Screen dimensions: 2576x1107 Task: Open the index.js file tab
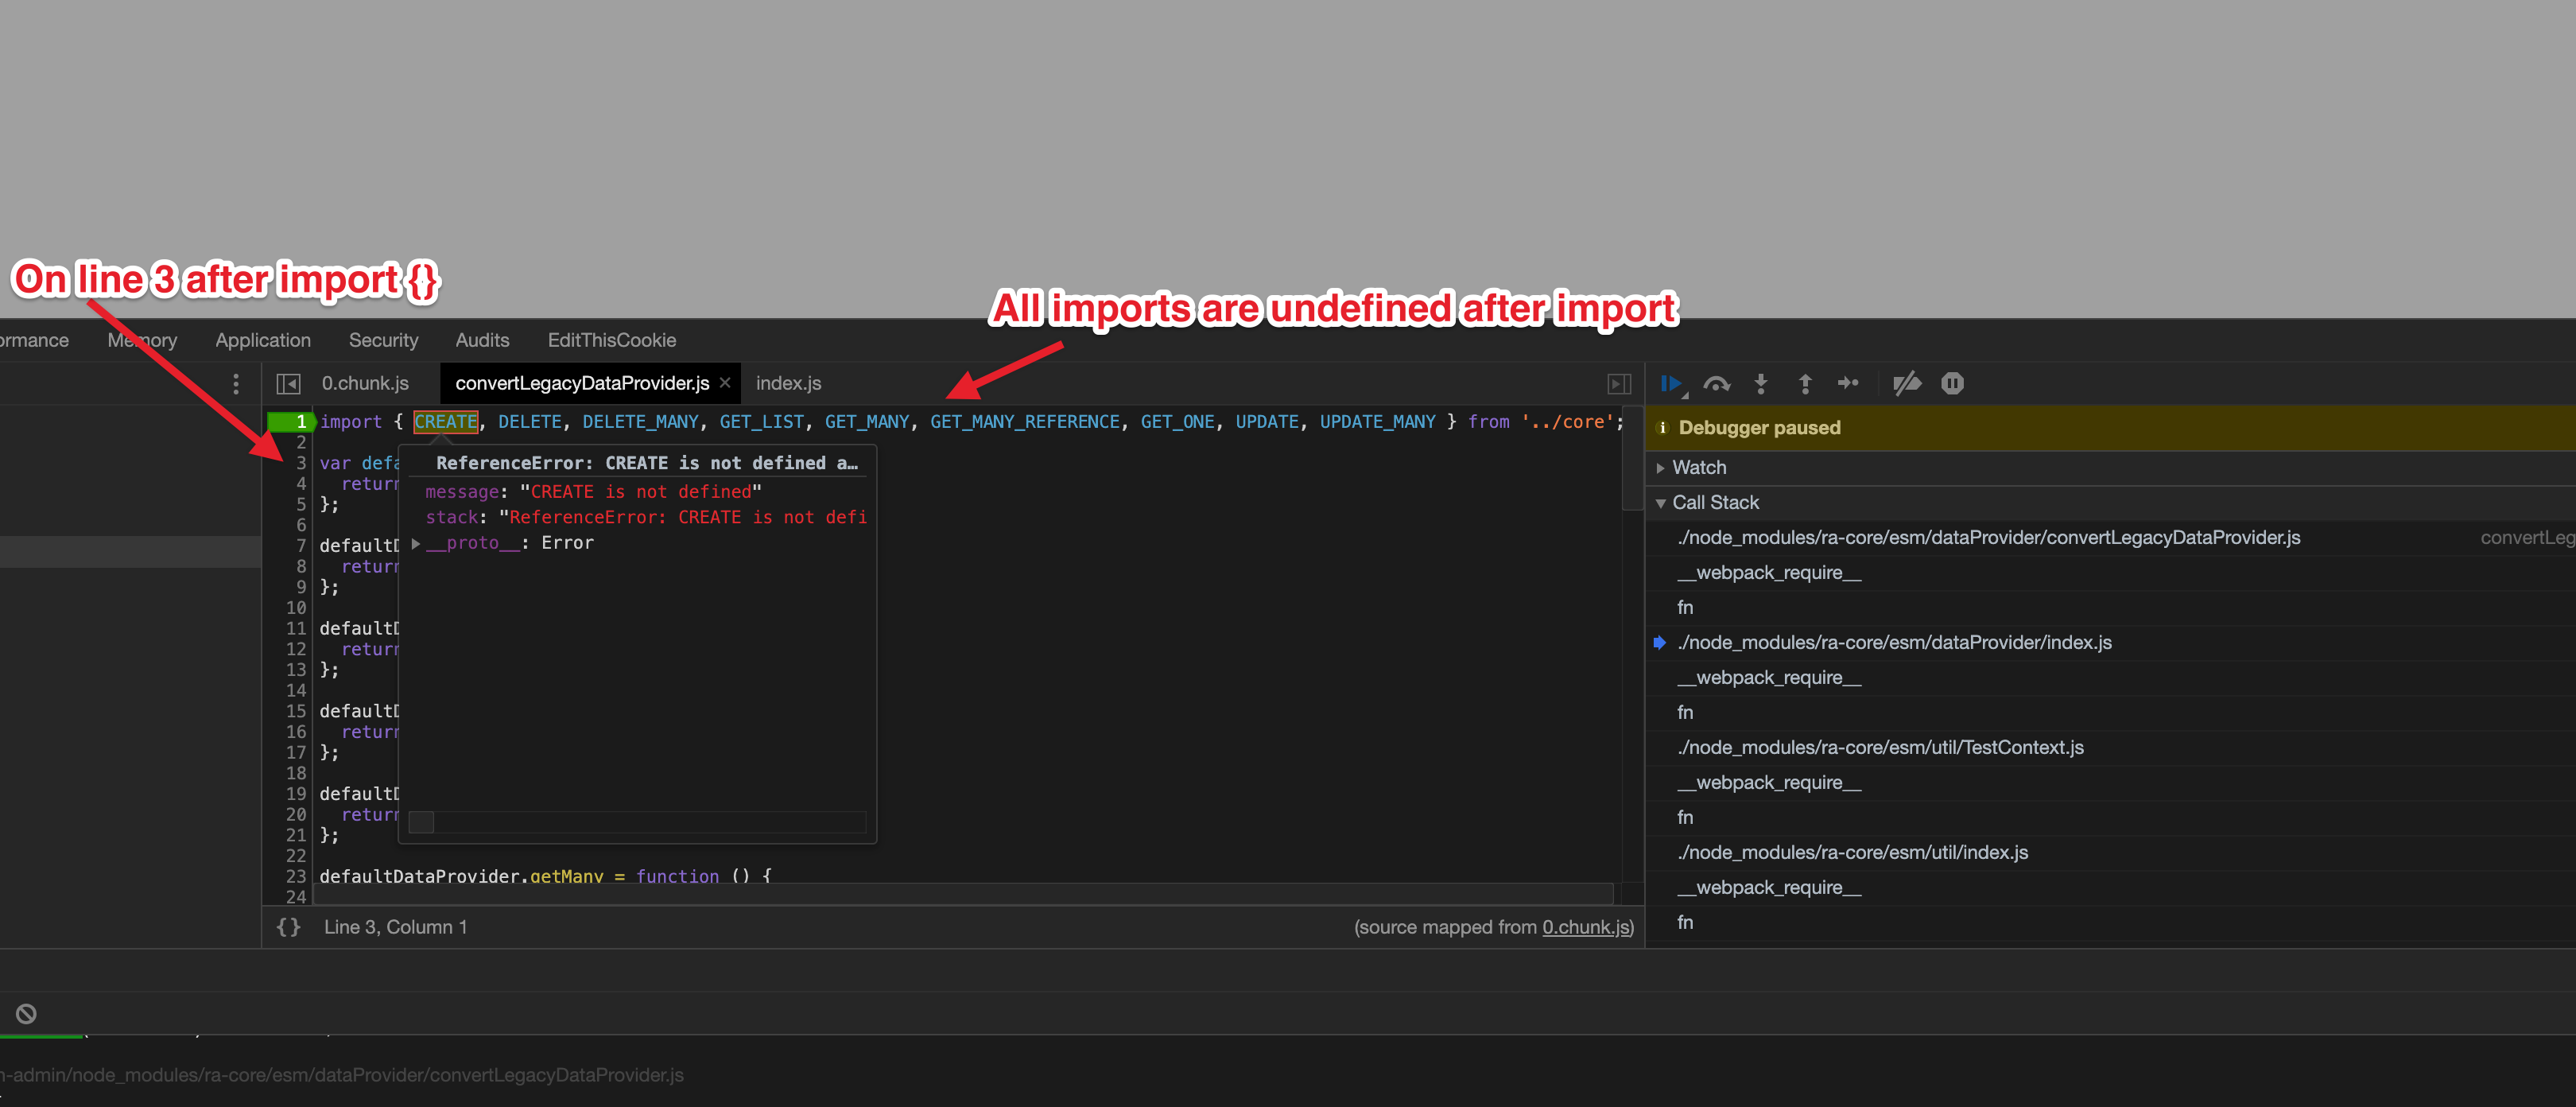coord(788,383)
